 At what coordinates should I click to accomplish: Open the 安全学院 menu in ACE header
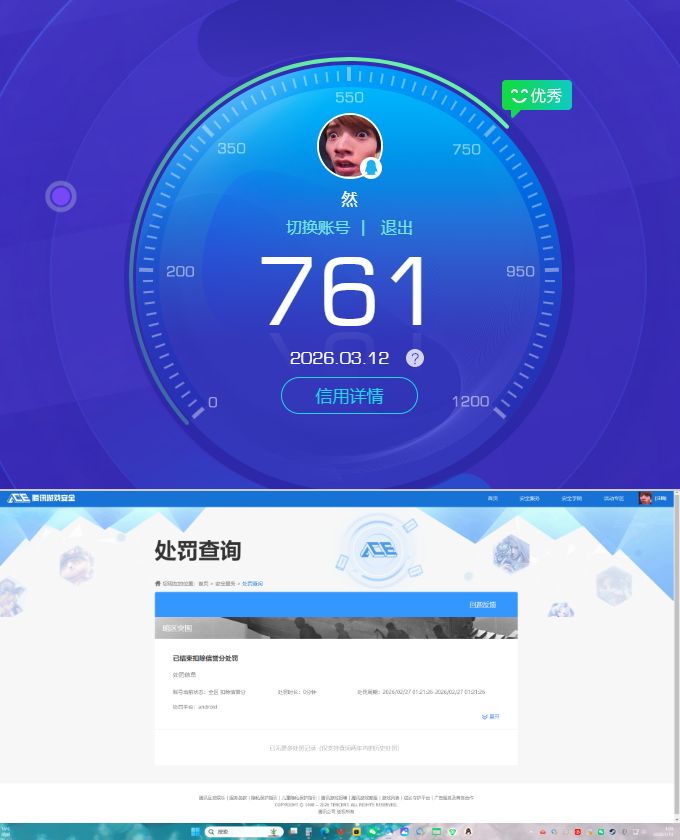571,499
